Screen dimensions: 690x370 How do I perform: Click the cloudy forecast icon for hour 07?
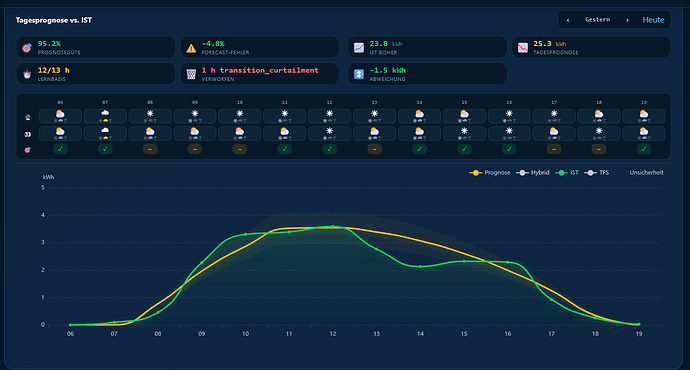(x=105, y=114)
